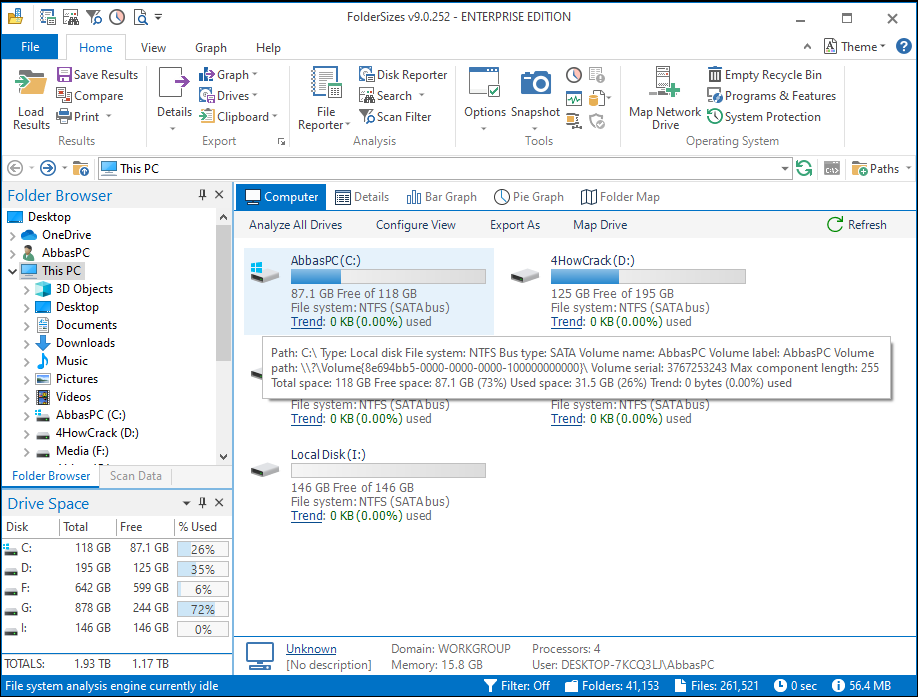The width and height of the screenshot is (918, 697).
Task: Collapse the This PC tree node
Action: pyautogui.click(x=12, y=271)
